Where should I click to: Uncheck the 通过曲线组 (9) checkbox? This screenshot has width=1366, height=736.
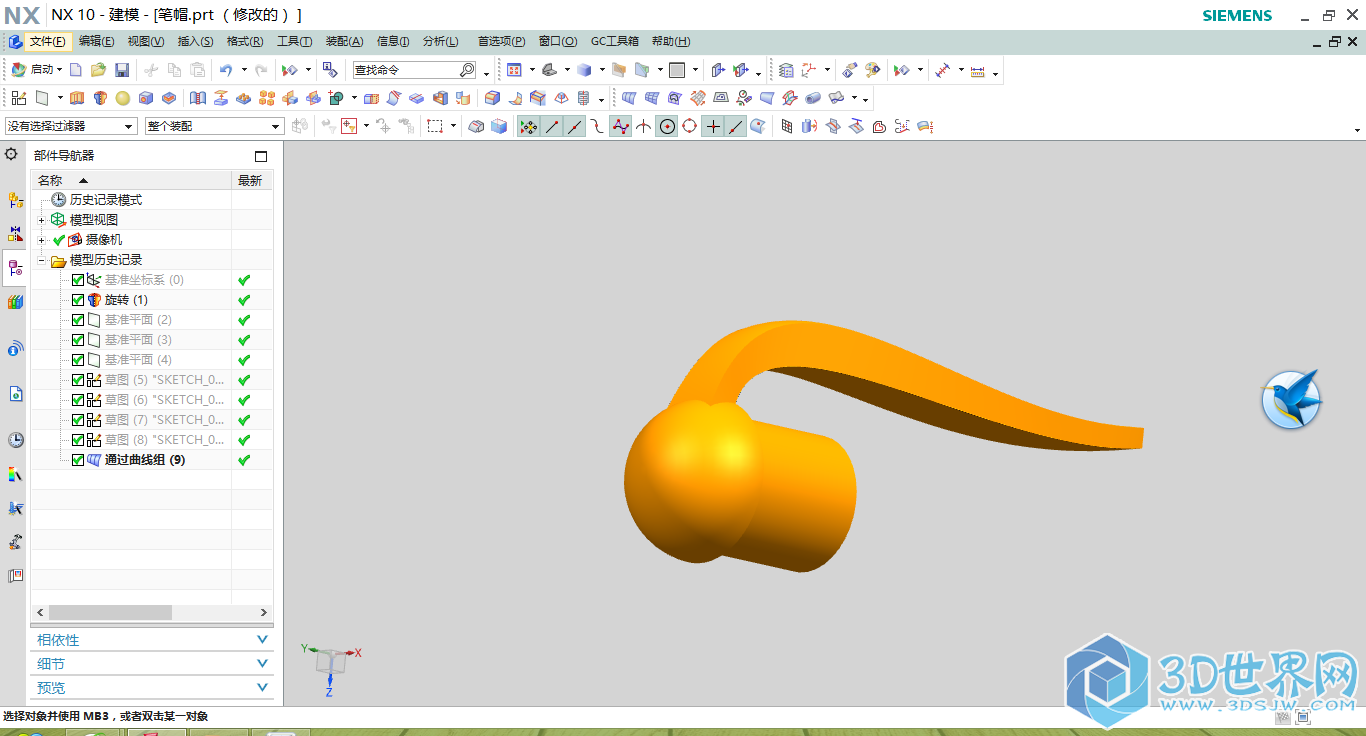click(78, 460)
